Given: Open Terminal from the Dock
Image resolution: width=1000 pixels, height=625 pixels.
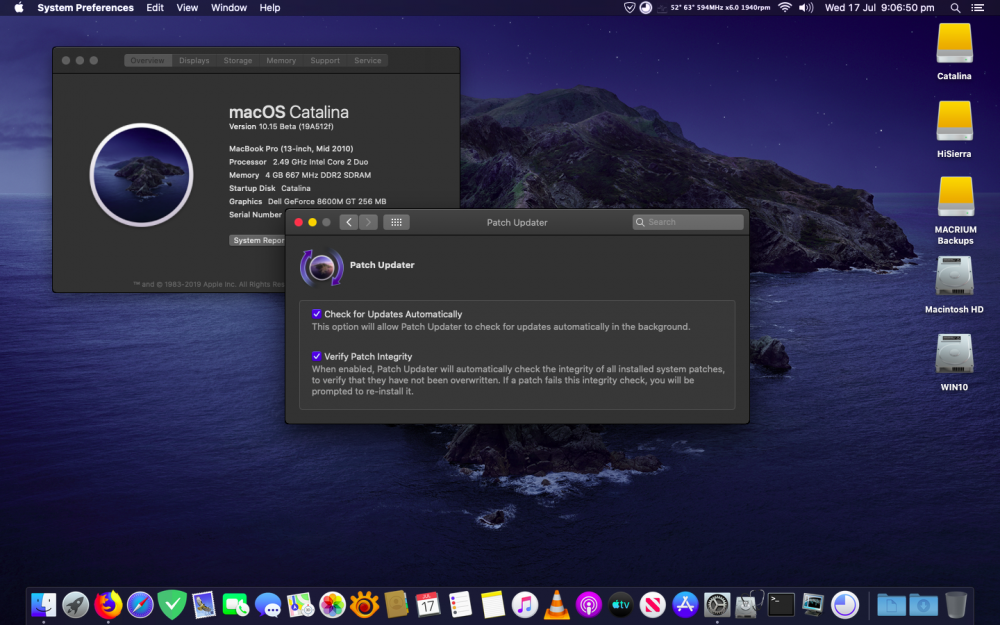Looking at the screenshot, I should (781, 605).
